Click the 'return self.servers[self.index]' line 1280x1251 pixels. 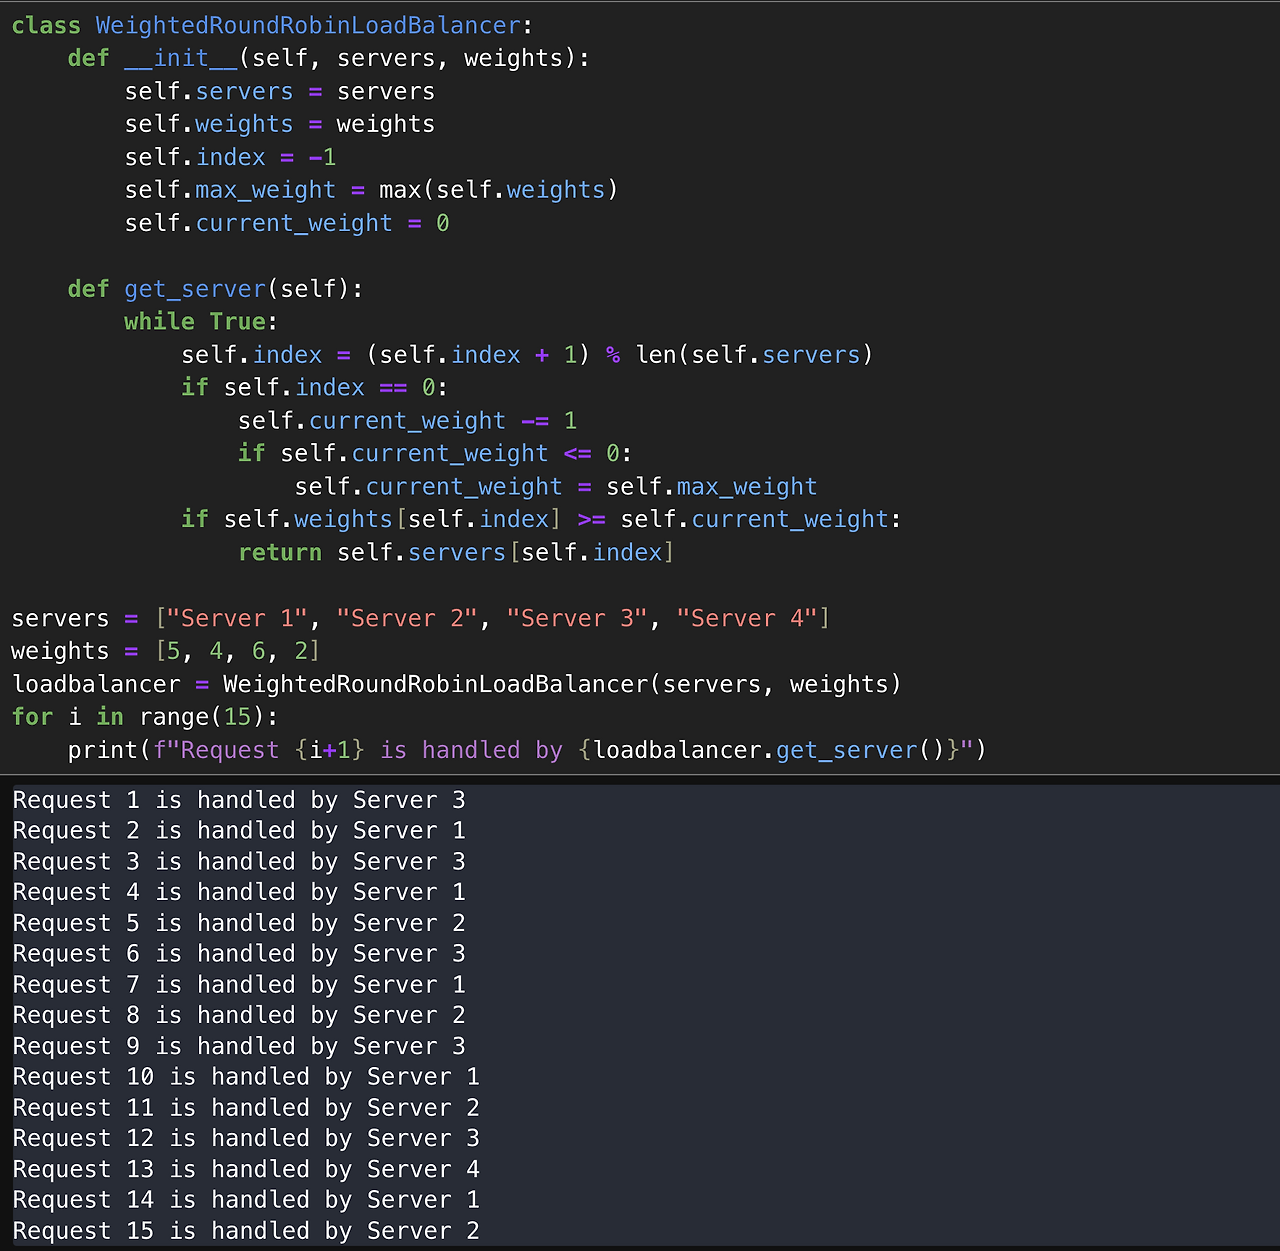[456, 553]
